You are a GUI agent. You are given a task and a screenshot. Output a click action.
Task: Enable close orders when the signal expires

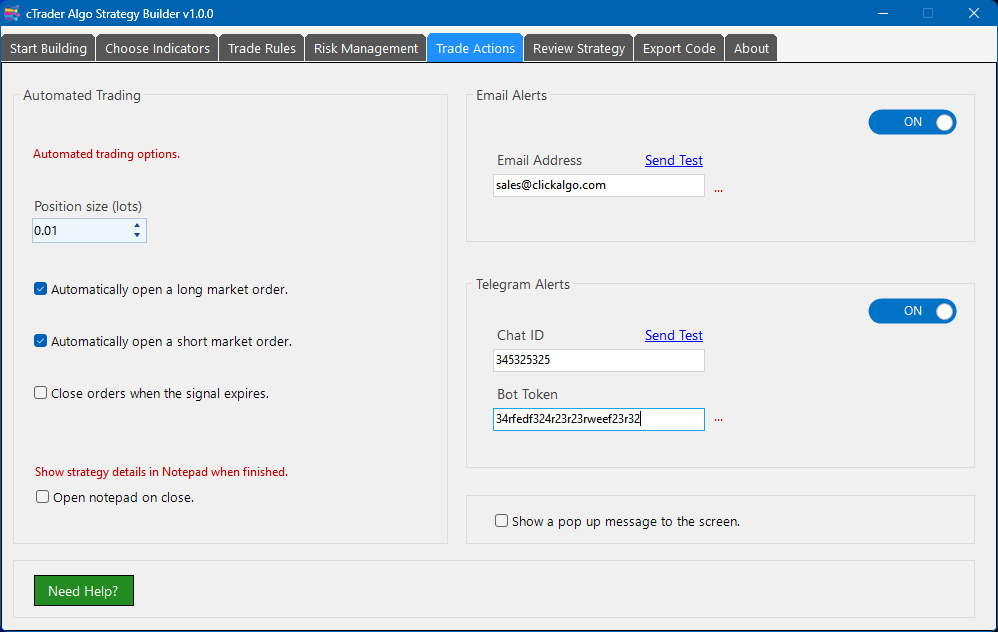(x=40, y=392)
